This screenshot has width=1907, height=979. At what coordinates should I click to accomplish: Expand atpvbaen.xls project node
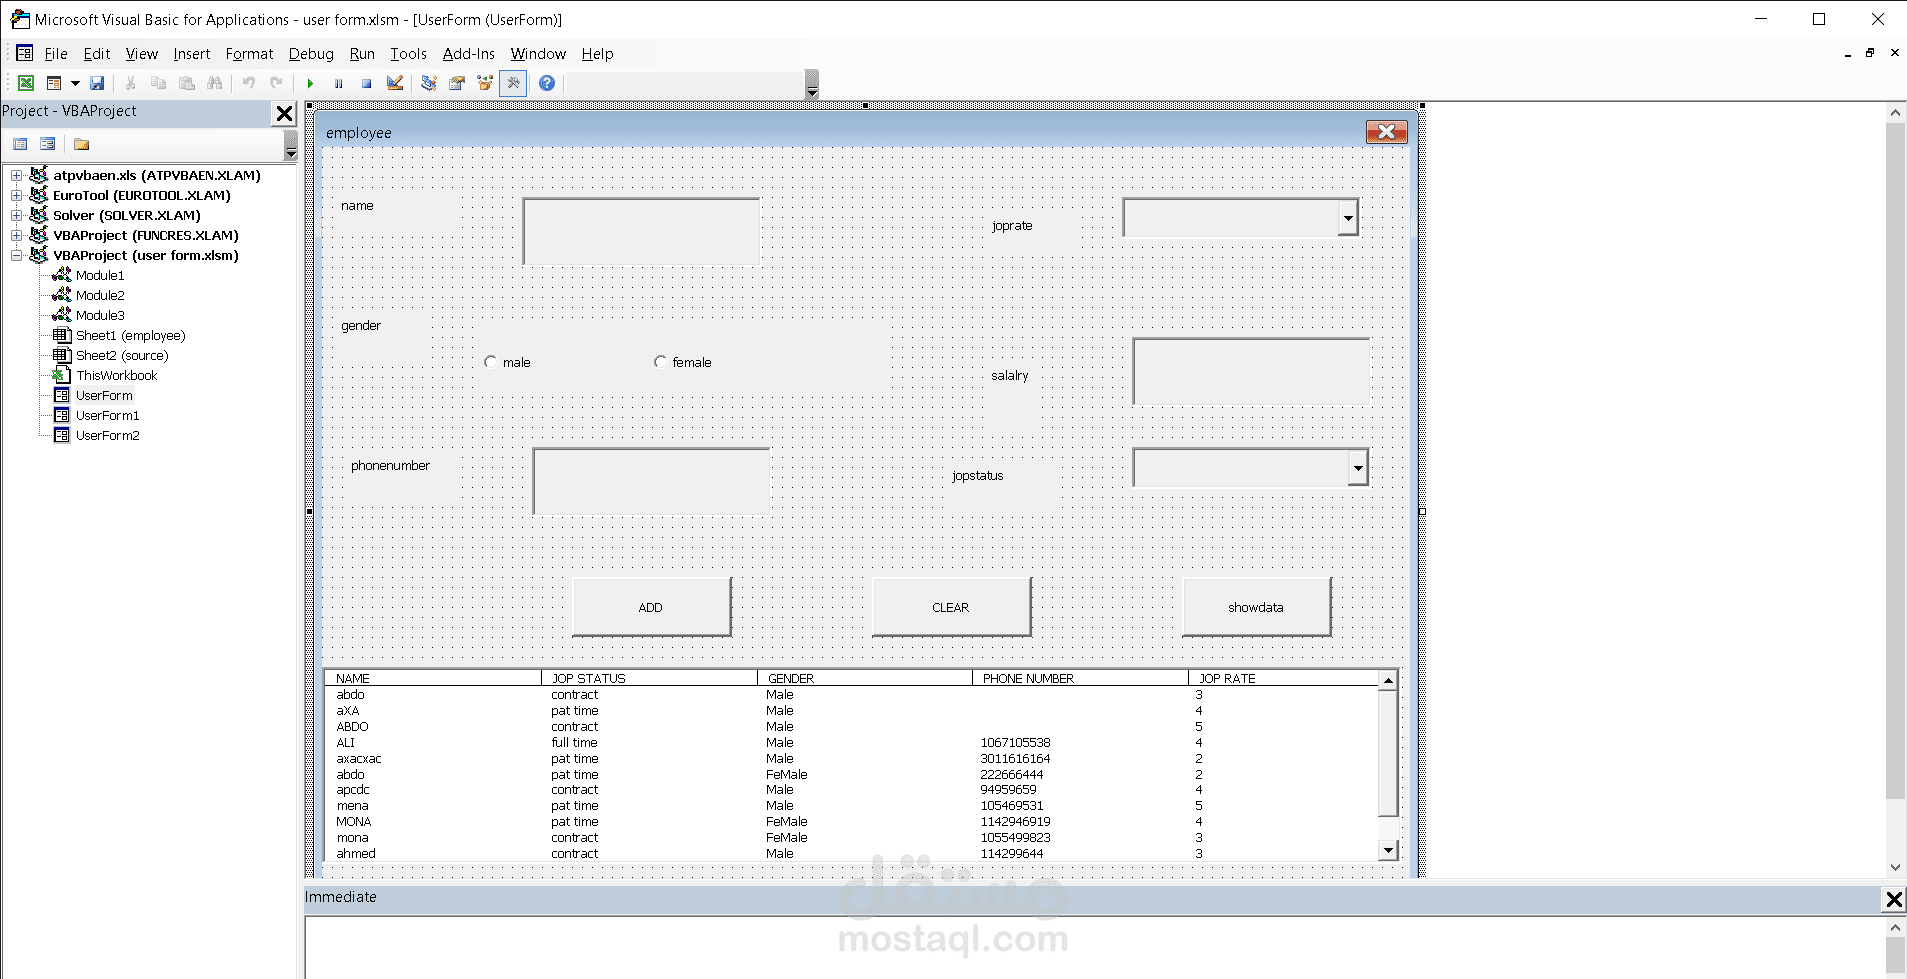point(16,175)
